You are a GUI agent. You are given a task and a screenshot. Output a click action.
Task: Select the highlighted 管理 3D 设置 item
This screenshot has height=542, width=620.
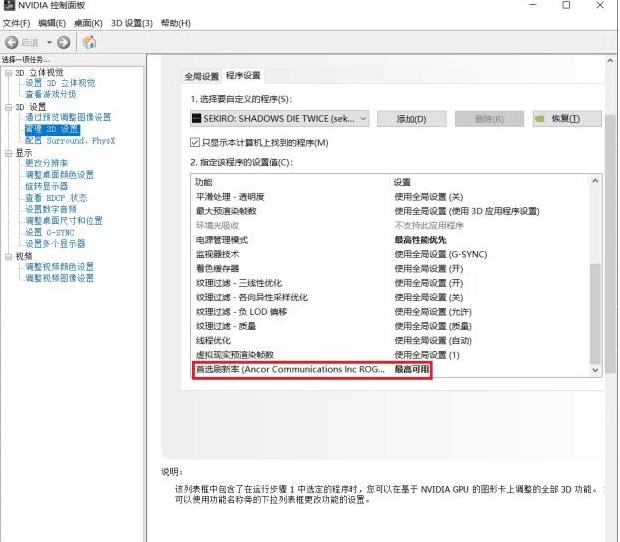pos(52,129)
